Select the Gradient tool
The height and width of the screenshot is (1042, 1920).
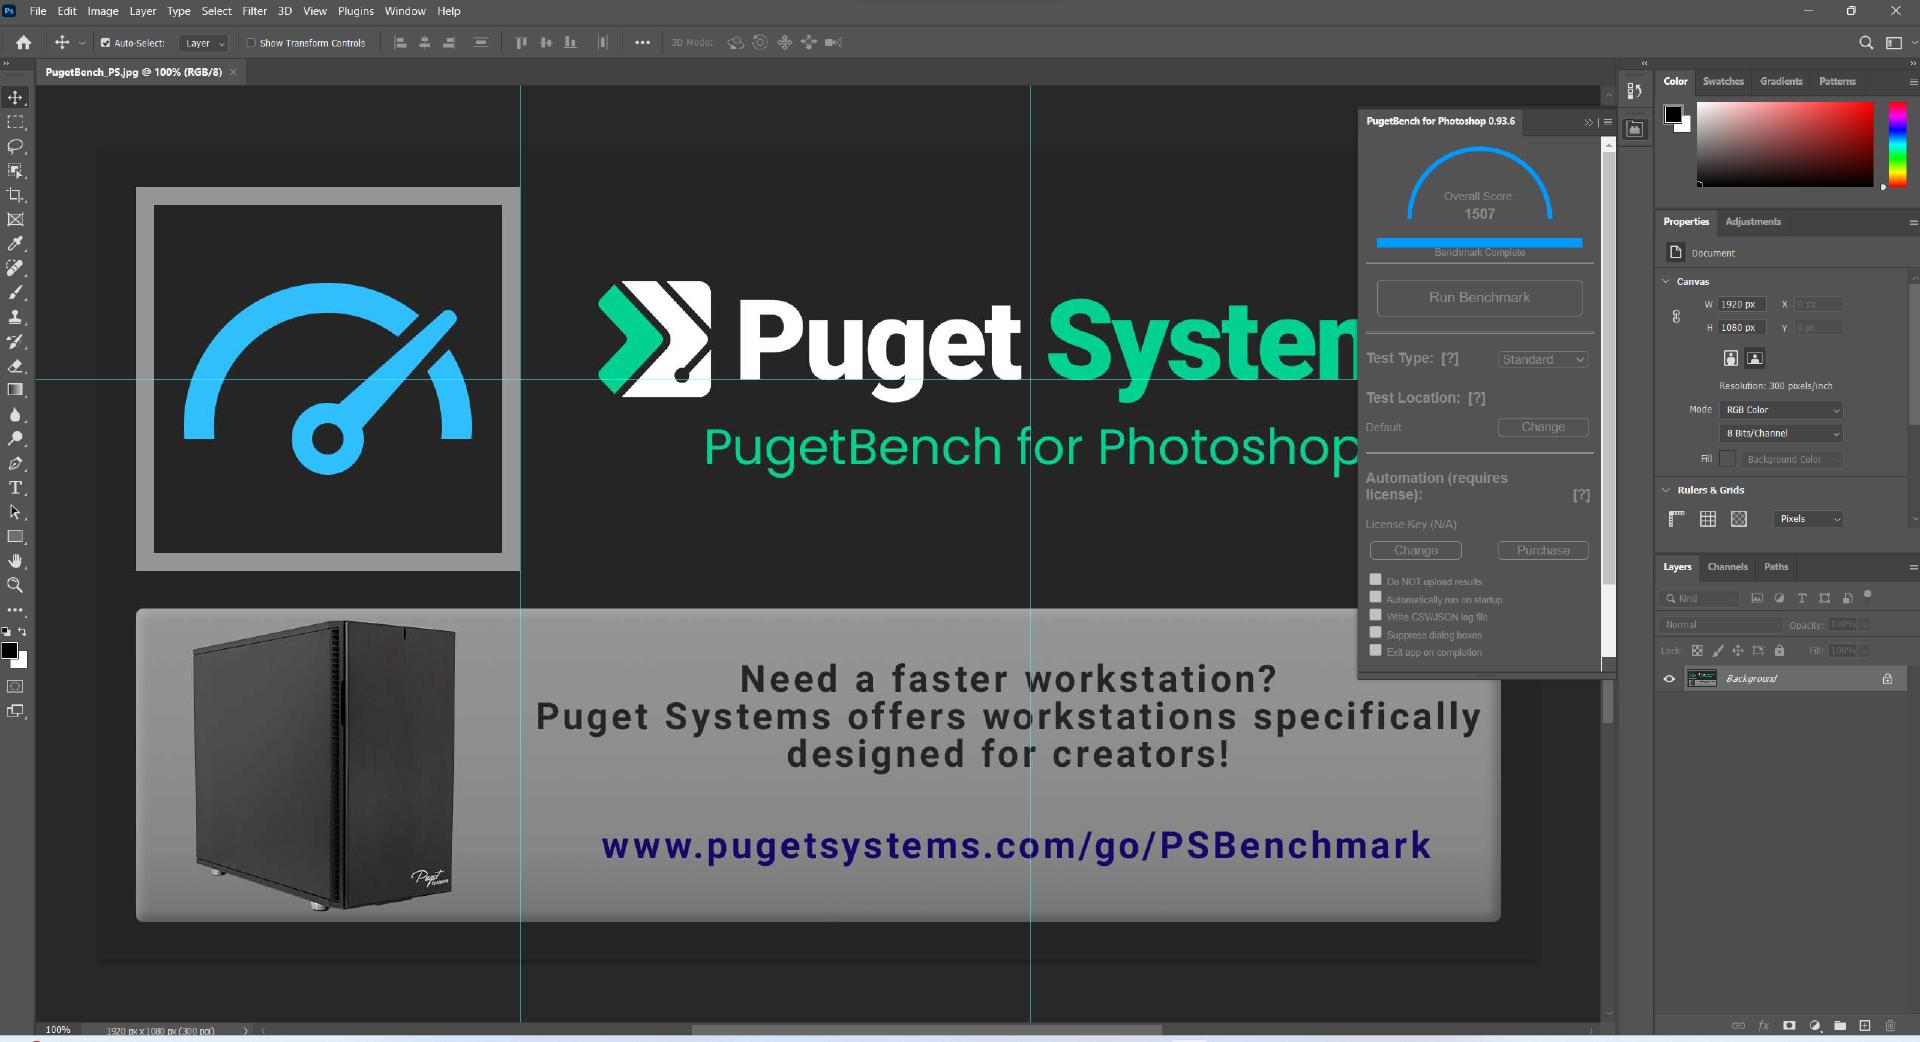click(x=15, y=390)
